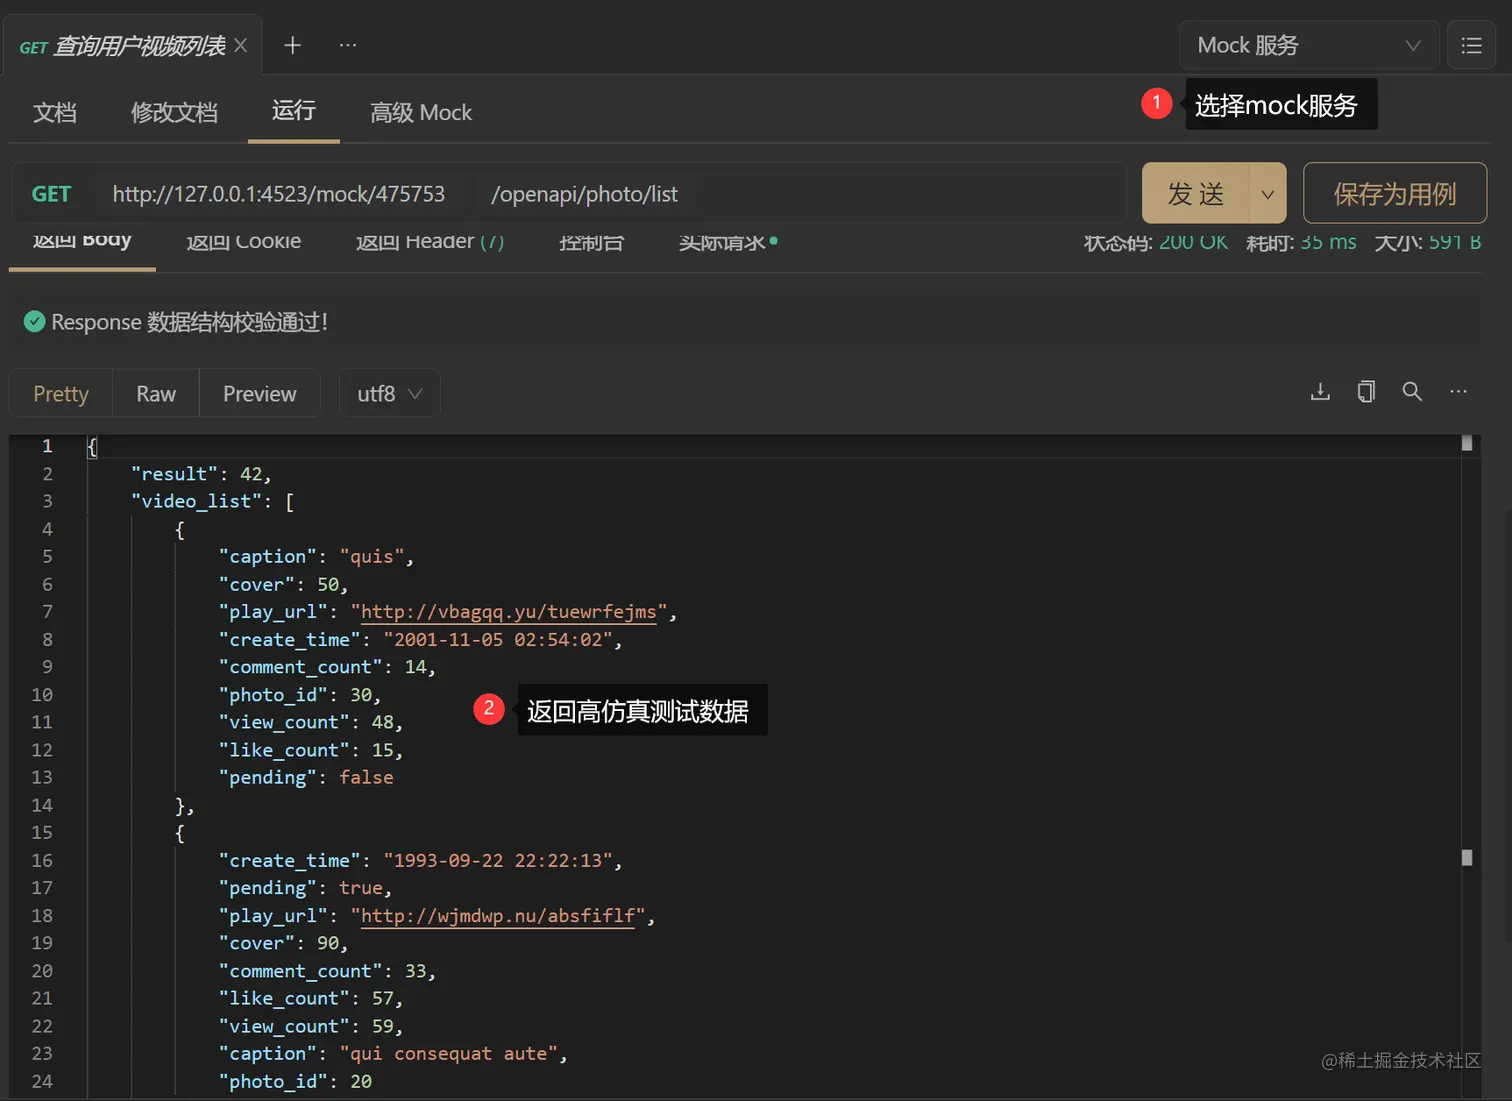Select the 返回 Body response tab
The image size is (1512, 1101).
tap(82, 241)
